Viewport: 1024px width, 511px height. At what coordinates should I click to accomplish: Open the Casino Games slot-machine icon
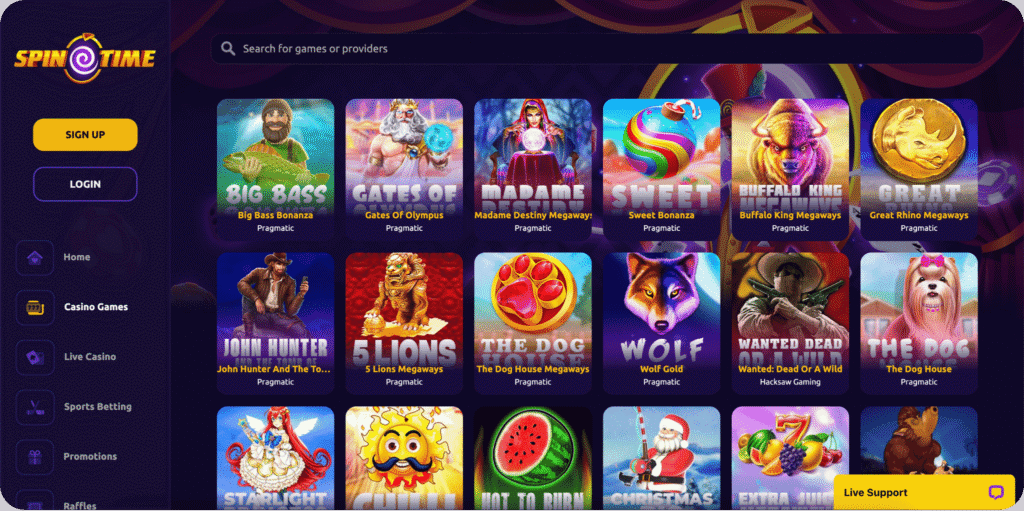point(35,307)
